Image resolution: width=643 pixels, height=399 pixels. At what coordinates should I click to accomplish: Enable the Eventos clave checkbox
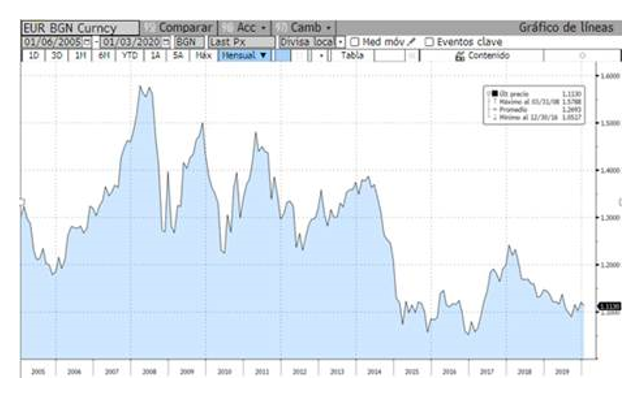click(x=429, y=42)
